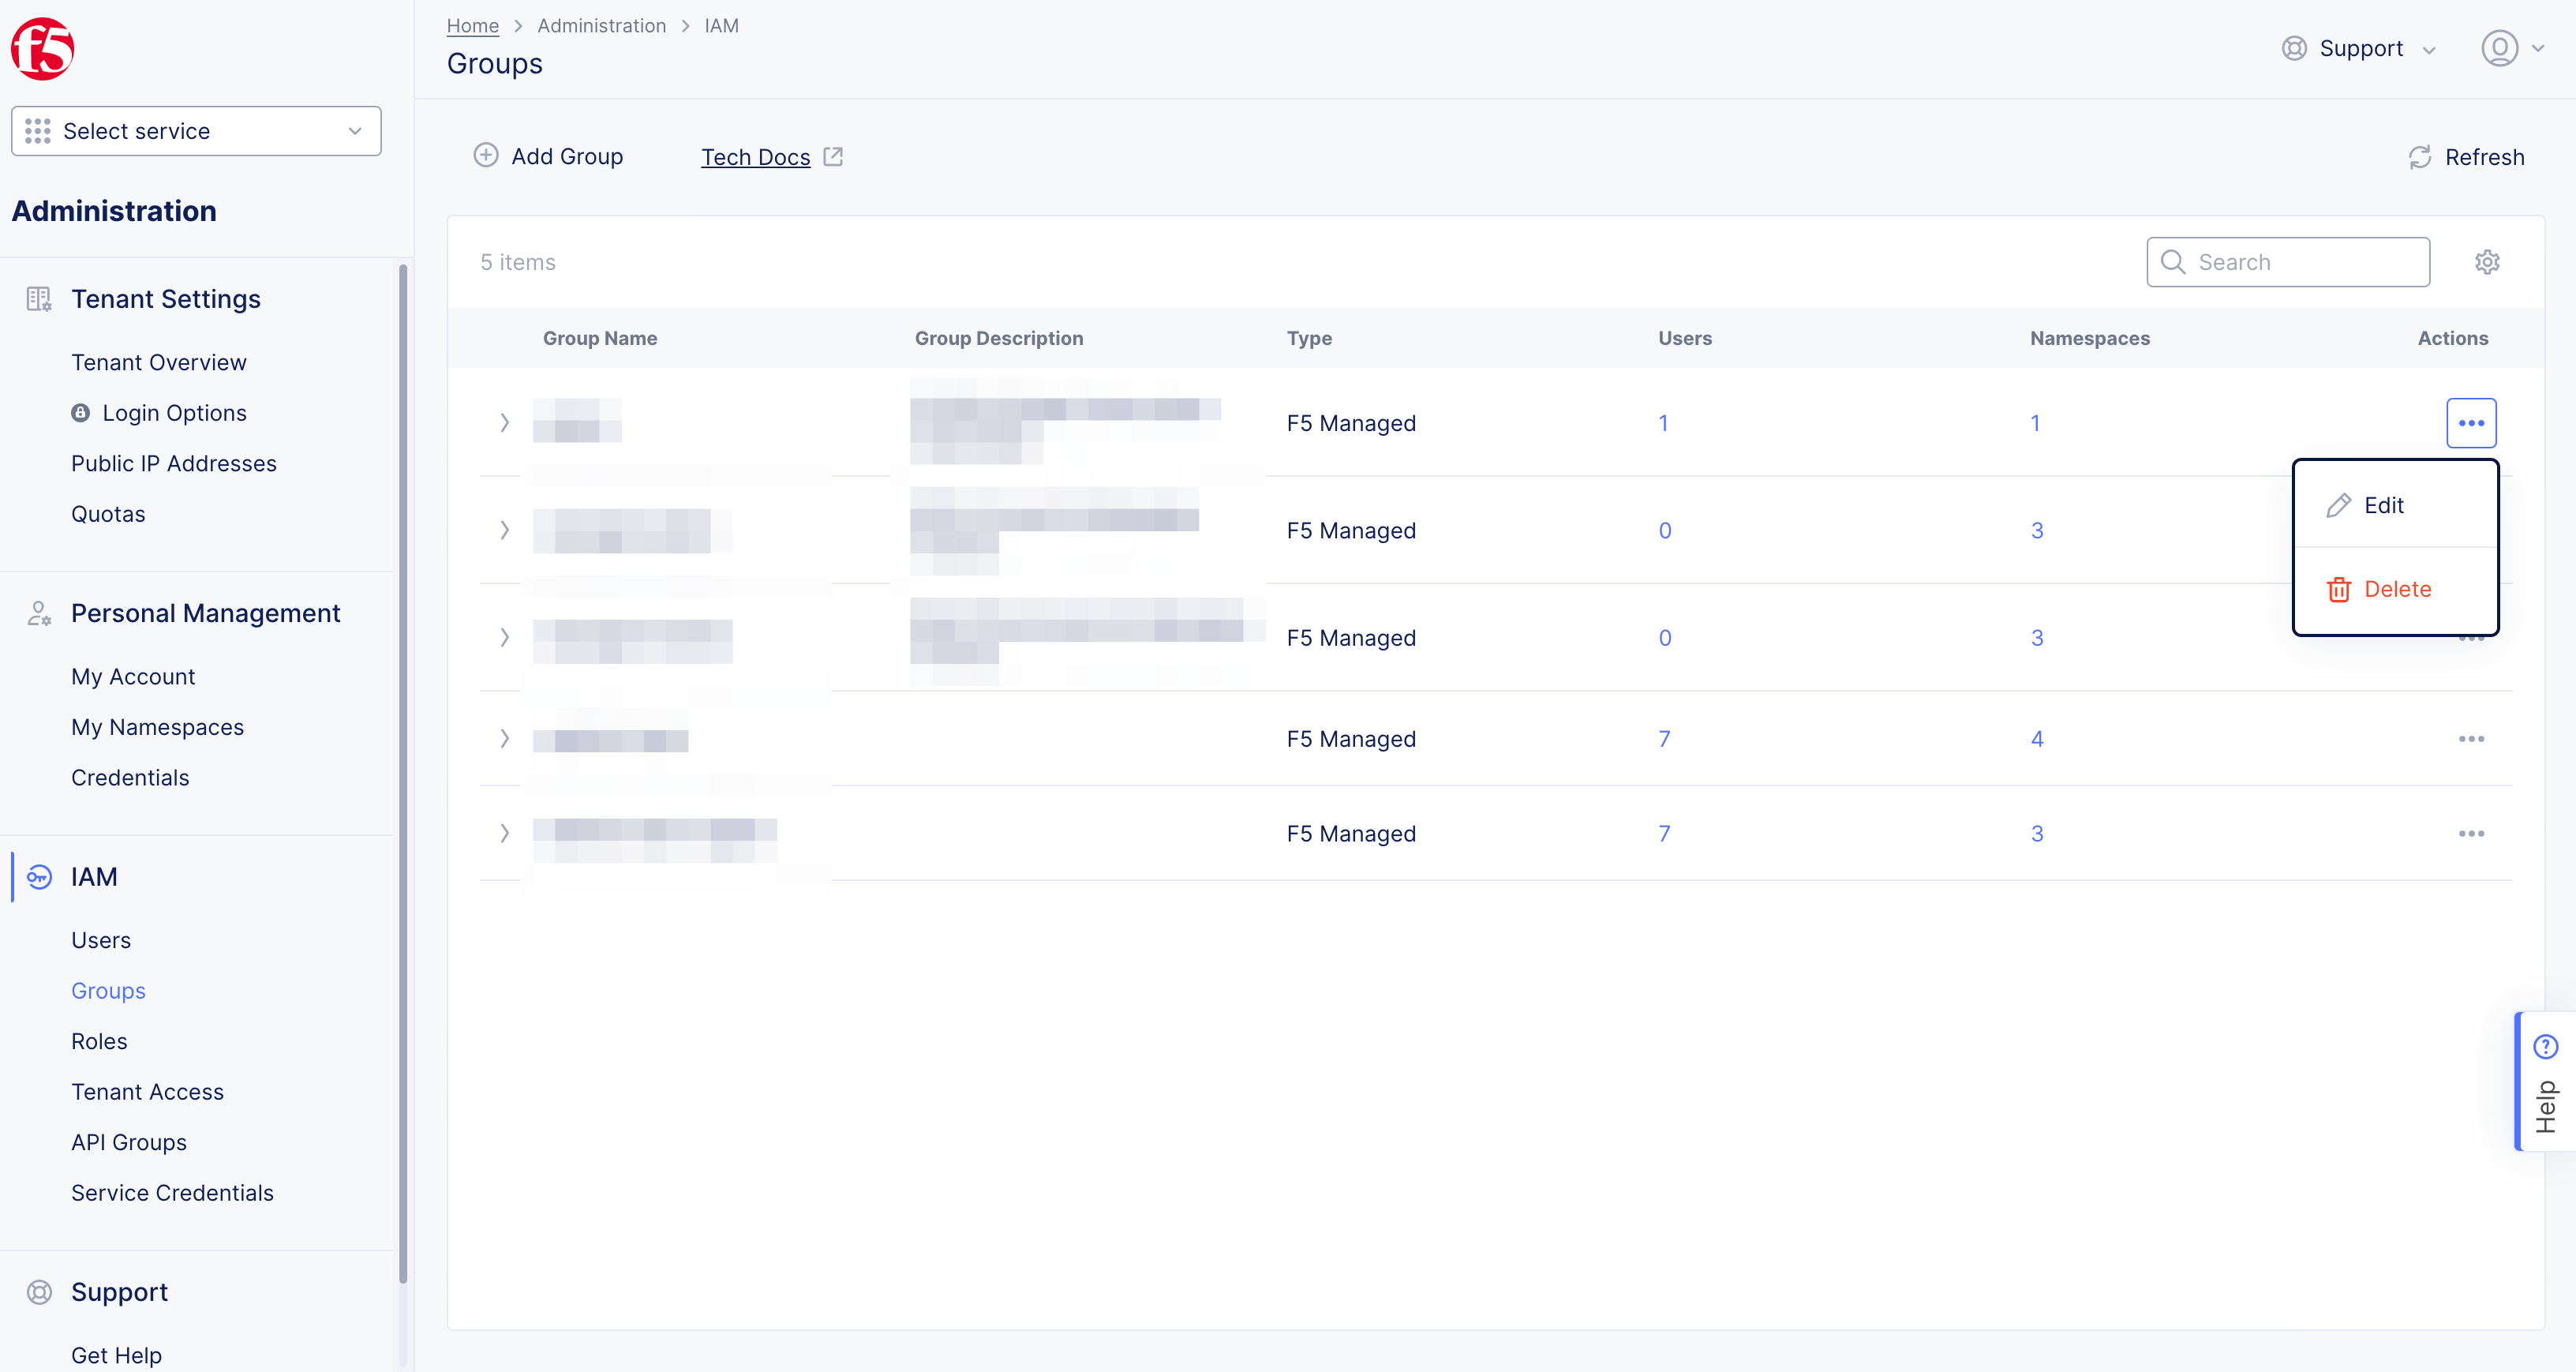Click inside the Search field
2576x1372 pixels.
pos(2288,261)
